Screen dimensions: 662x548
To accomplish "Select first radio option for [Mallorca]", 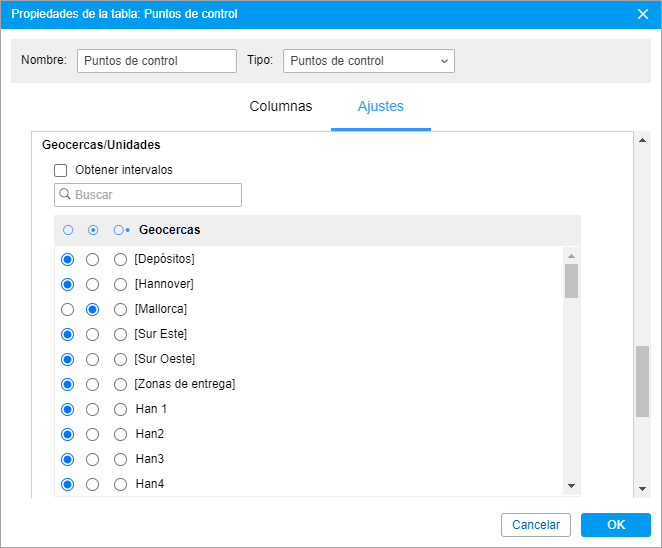I will click(68, 309).
